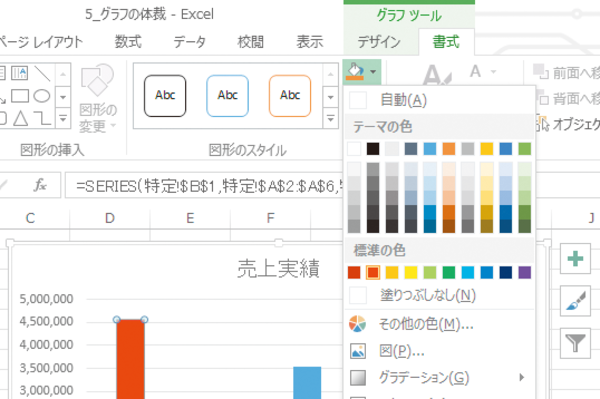
Task: Choose 塗りつぶしなし(N) no fill option
Action: [x=439, y=295]
